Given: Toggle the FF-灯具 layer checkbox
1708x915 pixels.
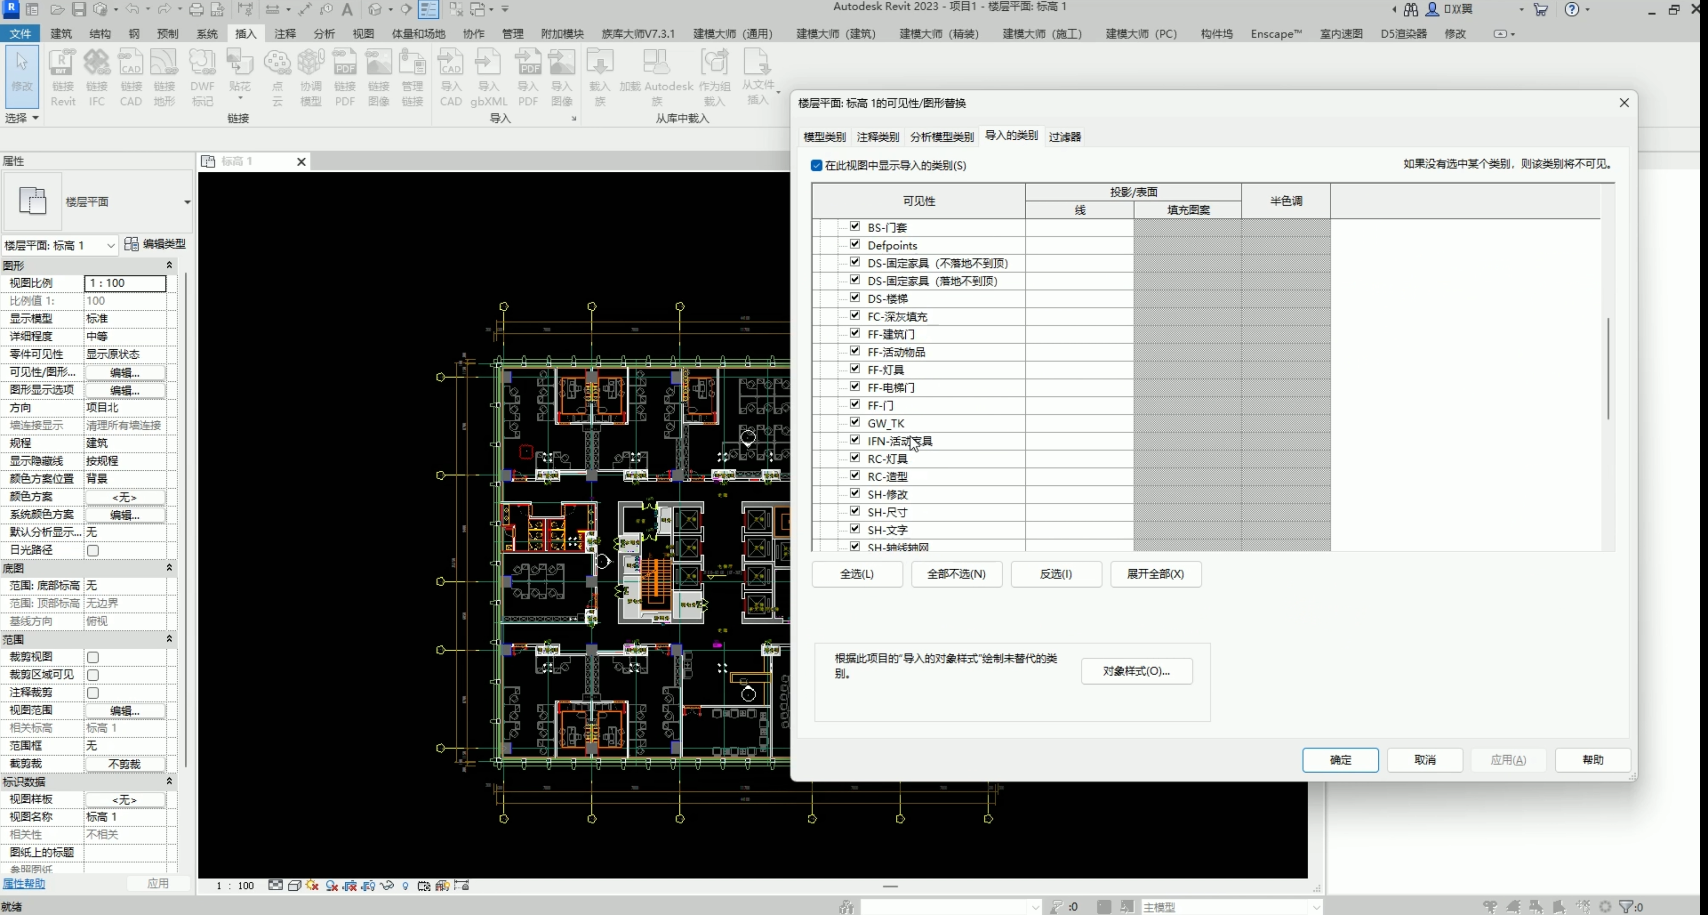Looking at the screenshot, I should click(855, 369).
